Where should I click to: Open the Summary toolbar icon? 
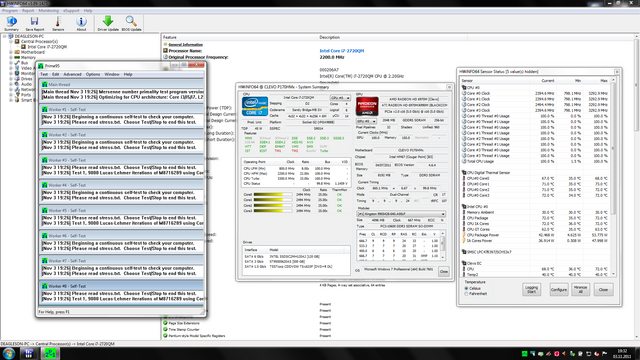tap(11, 23)
